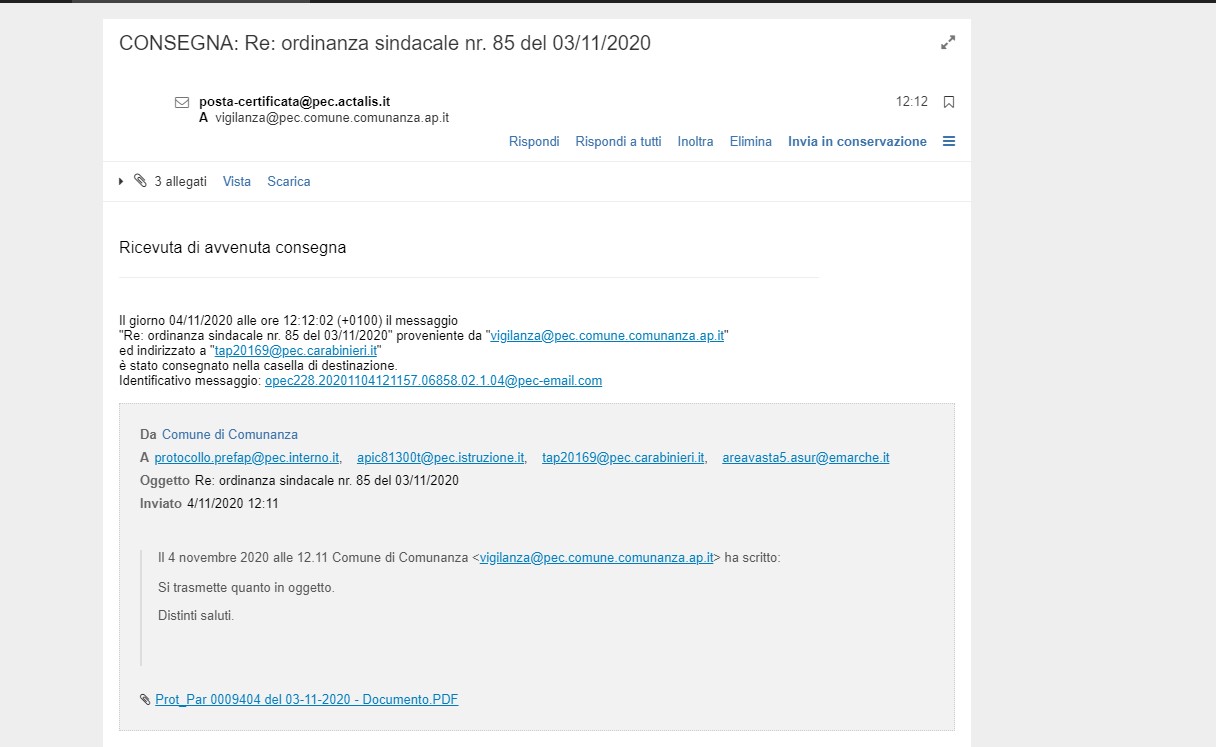The width and height of the screenshot is (1216, 747).
Task: Delete the email using Elimina
Action: 750,142
